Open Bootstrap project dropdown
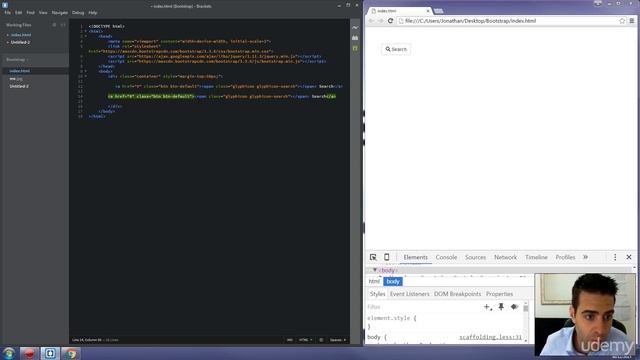The height and width of the screenshot is (360, 640). 17,60
